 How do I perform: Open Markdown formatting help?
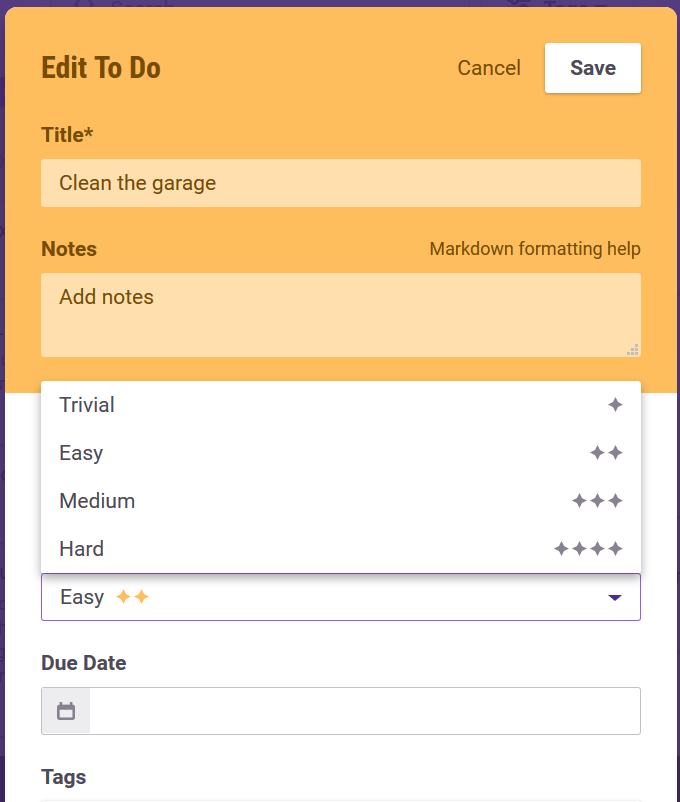click(535, 249)
